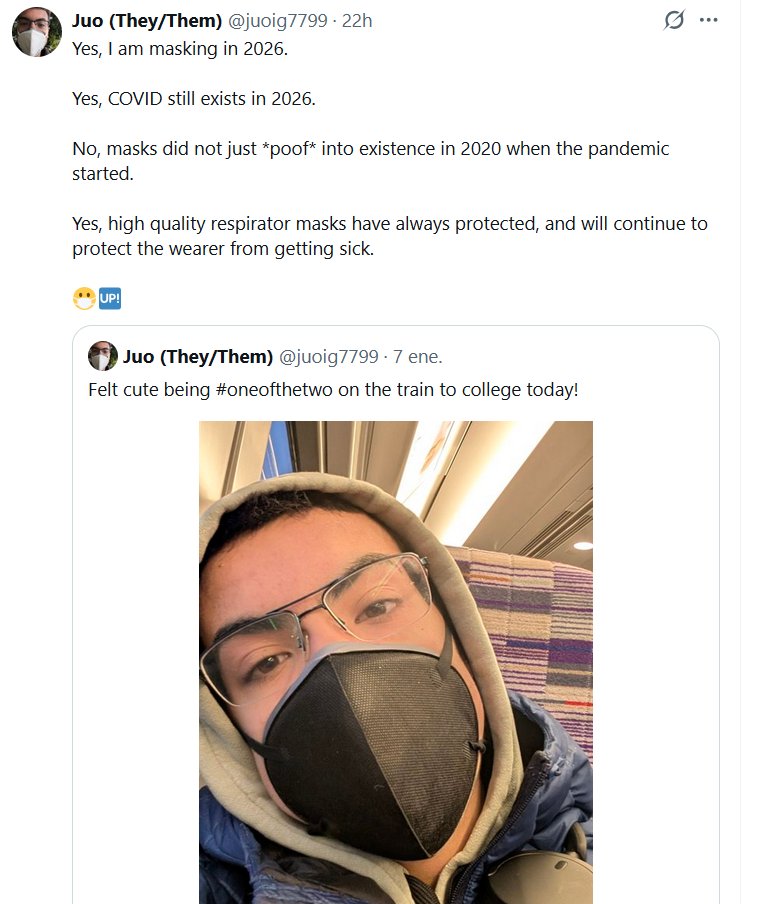Screen dimensions: 762x904
Task: Enlarge the masked selfie photo
Action: [x=395, y=660]
